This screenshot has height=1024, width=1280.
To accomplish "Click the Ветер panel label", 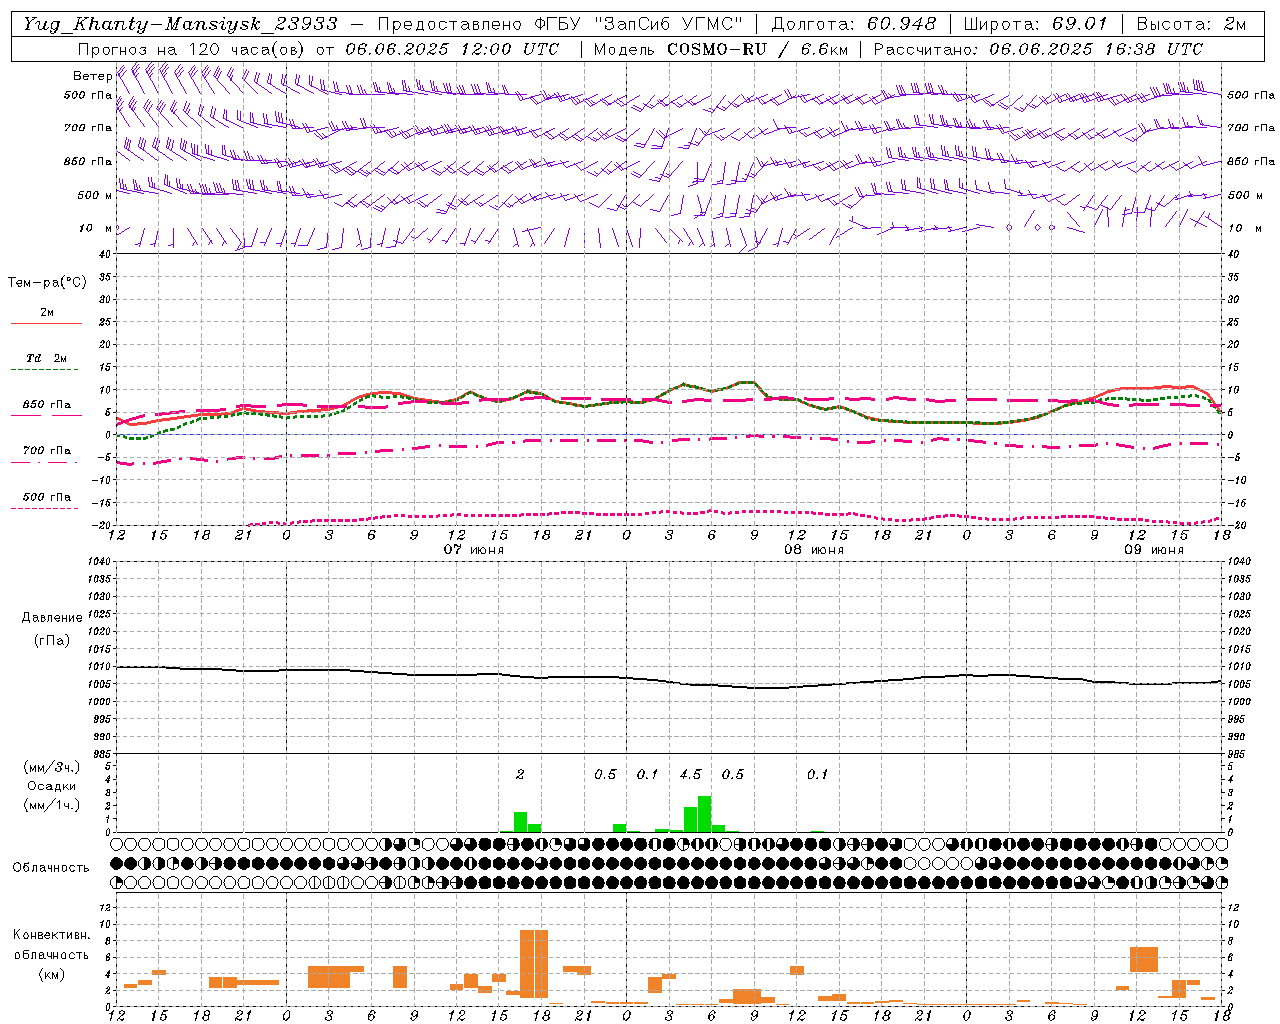I will point(92,76).
